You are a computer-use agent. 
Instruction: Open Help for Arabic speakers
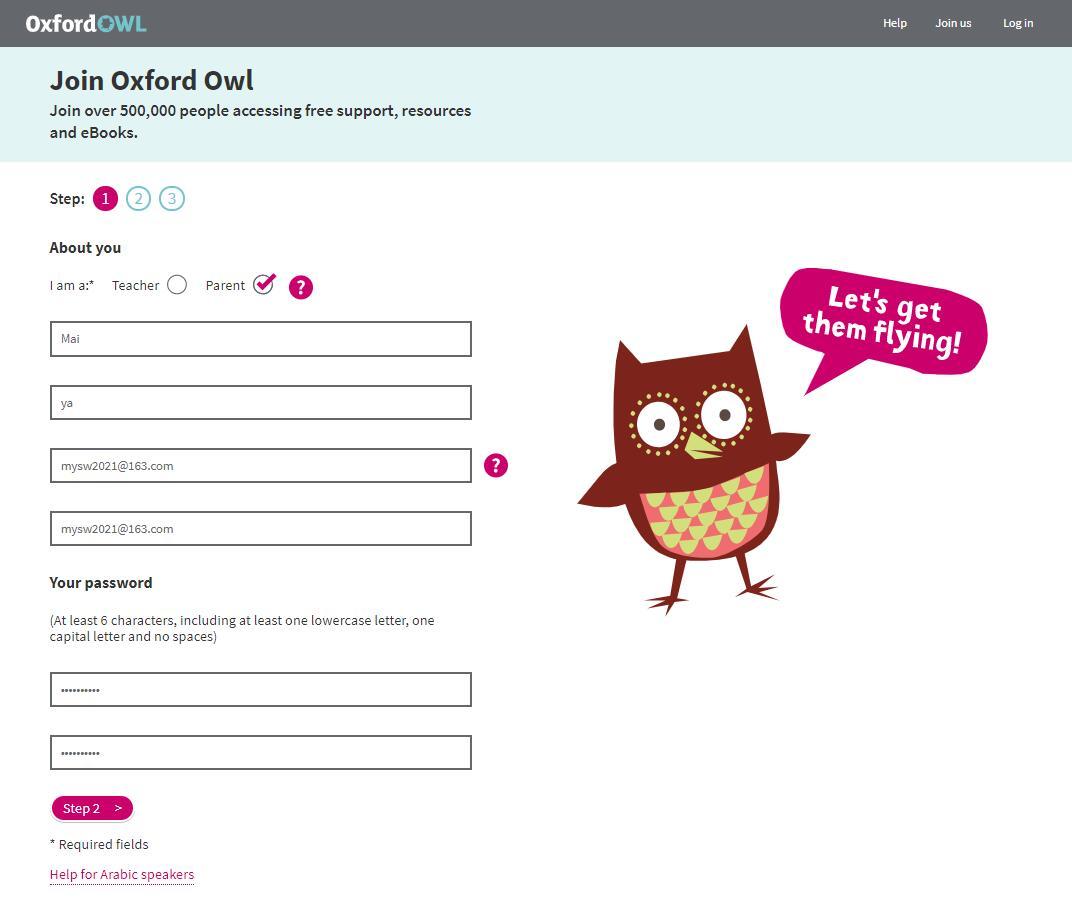click(121, 874)
